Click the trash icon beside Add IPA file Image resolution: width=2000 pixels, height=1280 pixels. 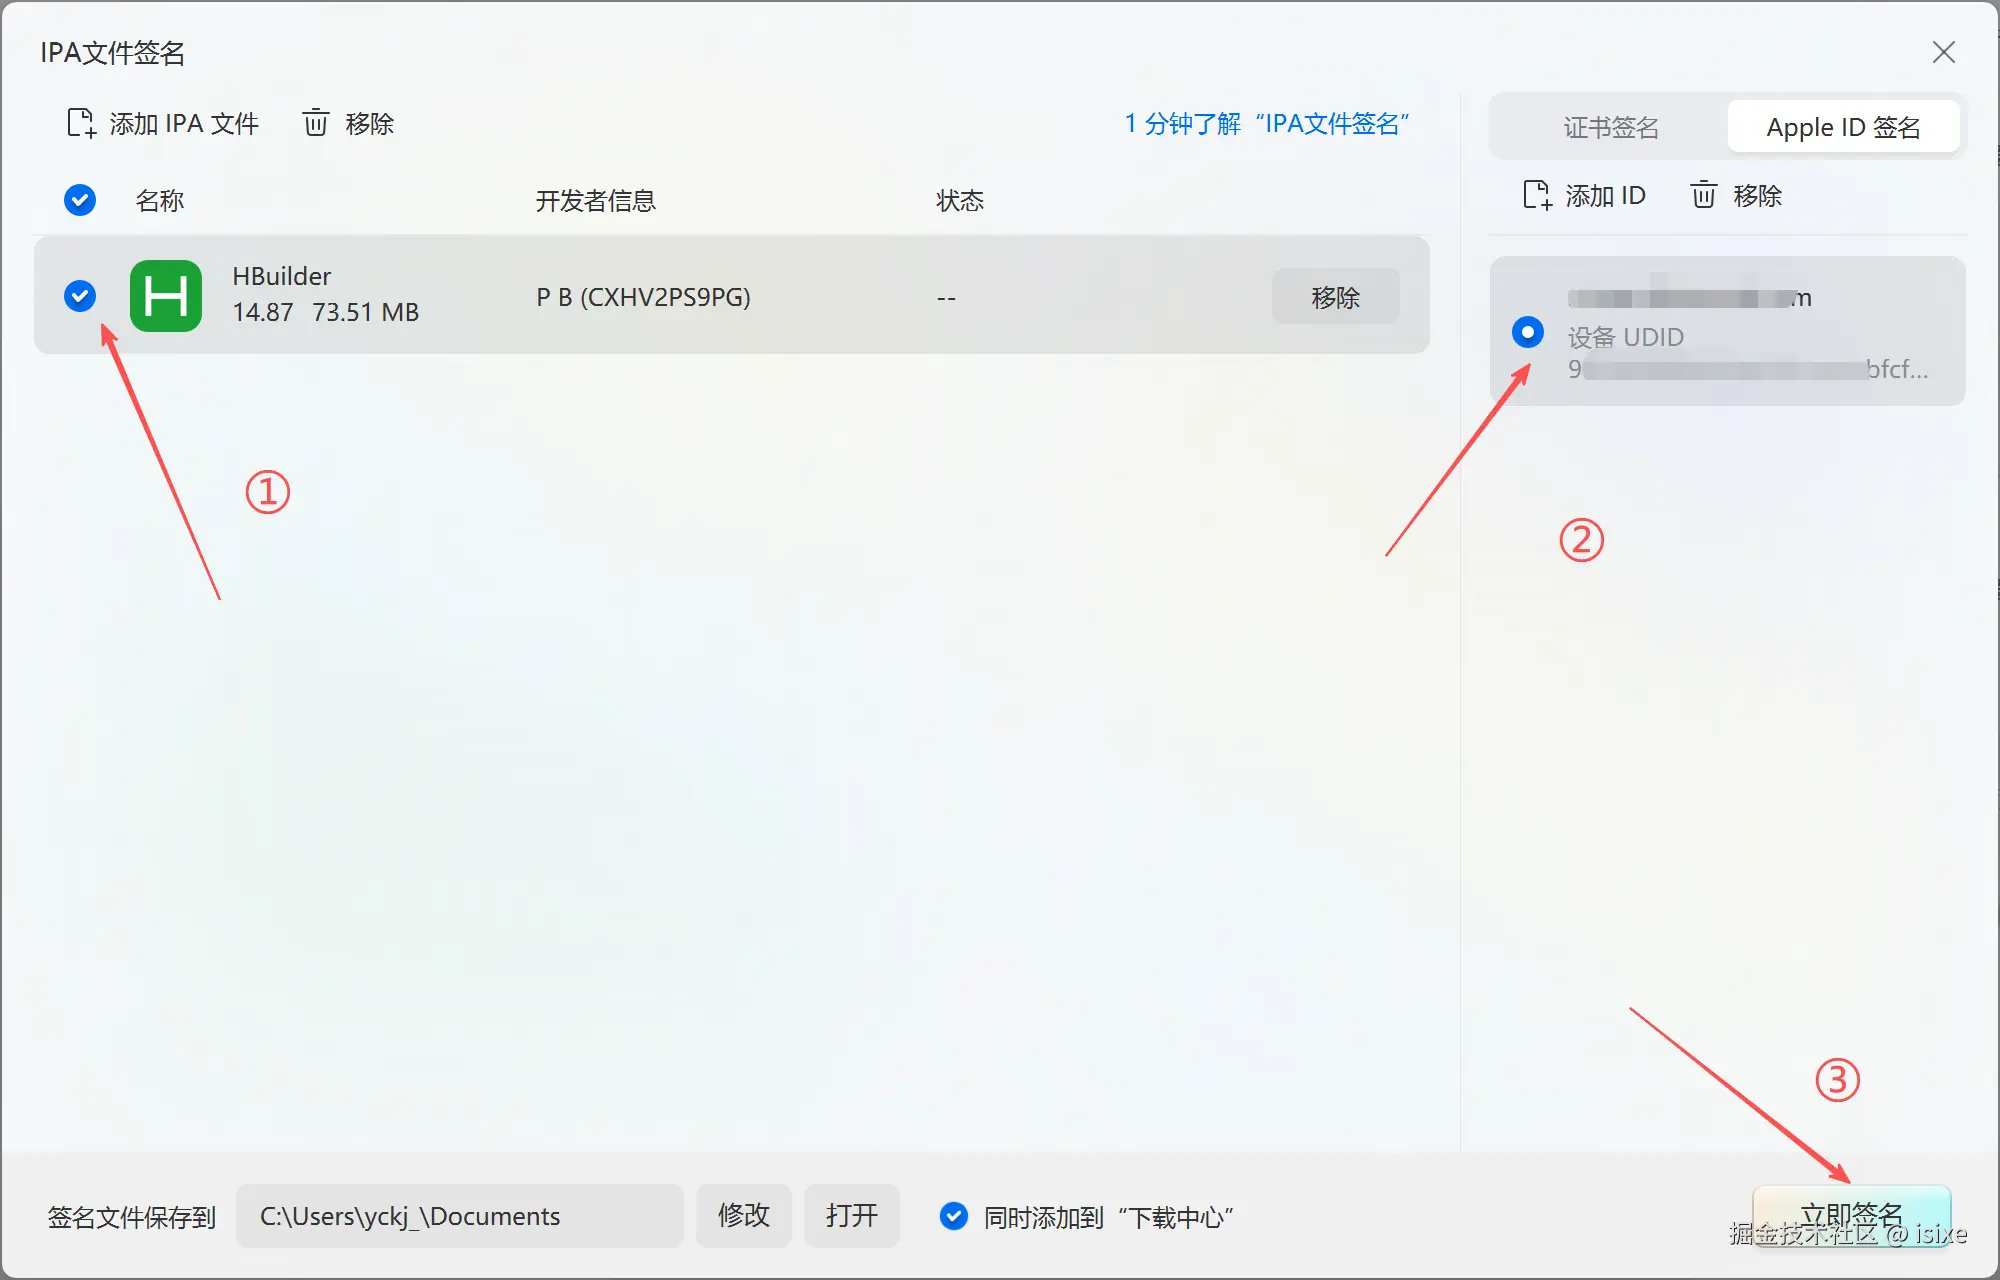tap(316, 124)
